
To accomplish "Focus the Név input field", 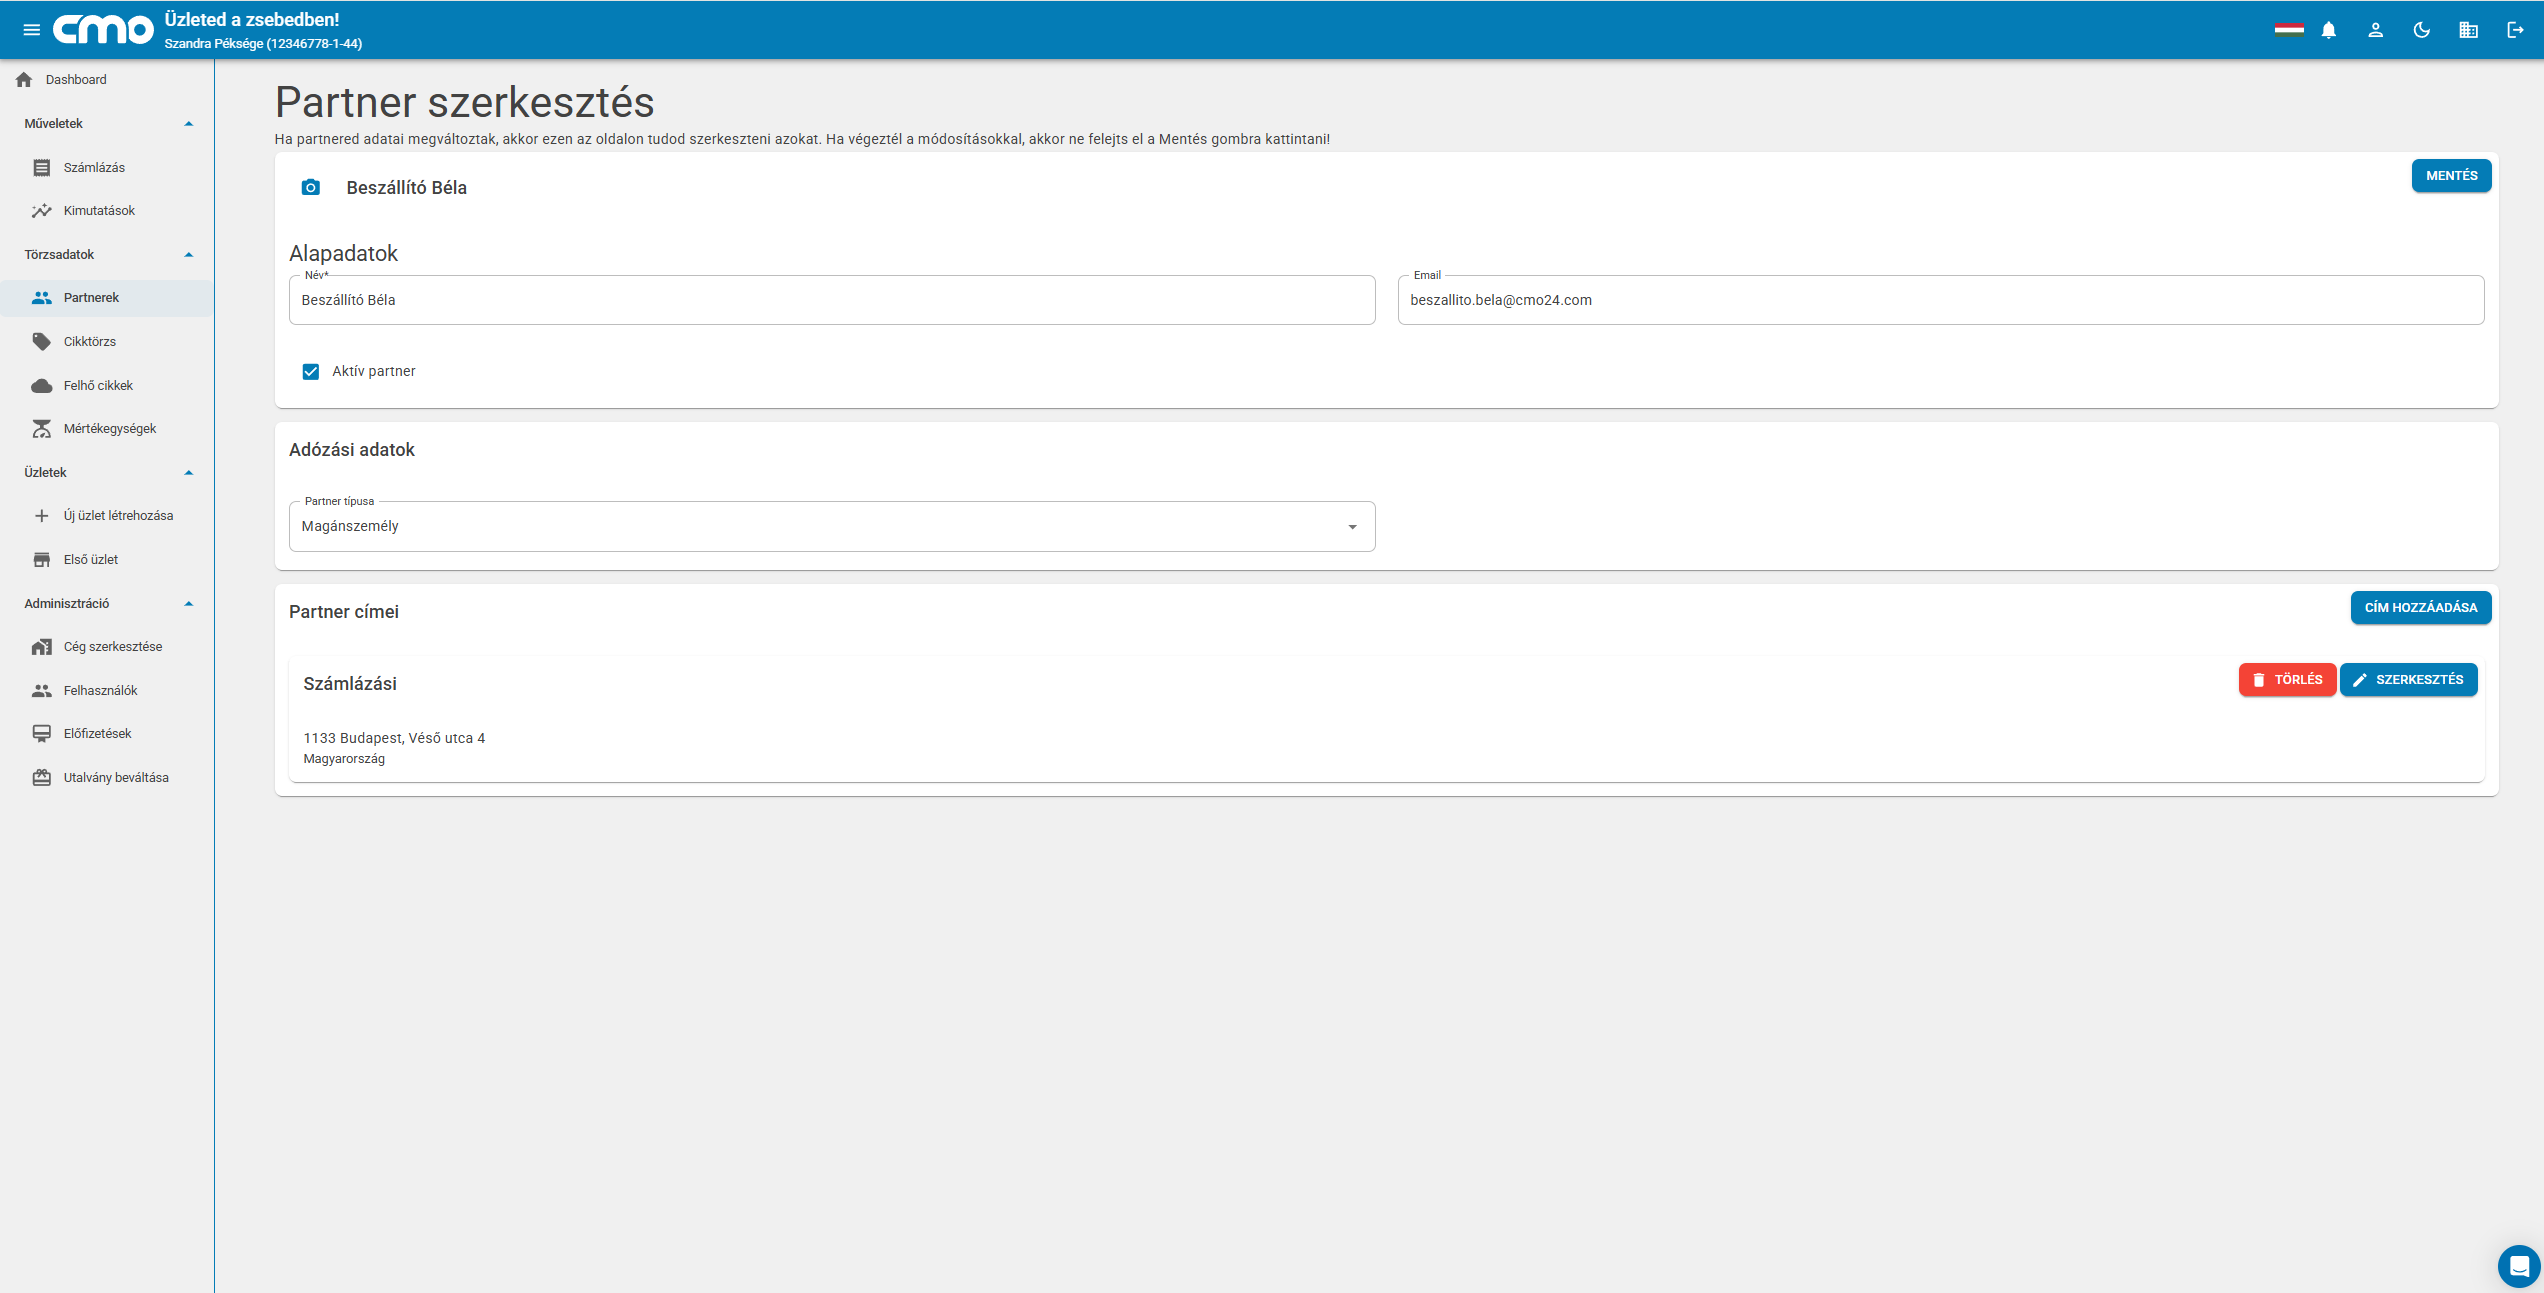I will tap(832, 300).
